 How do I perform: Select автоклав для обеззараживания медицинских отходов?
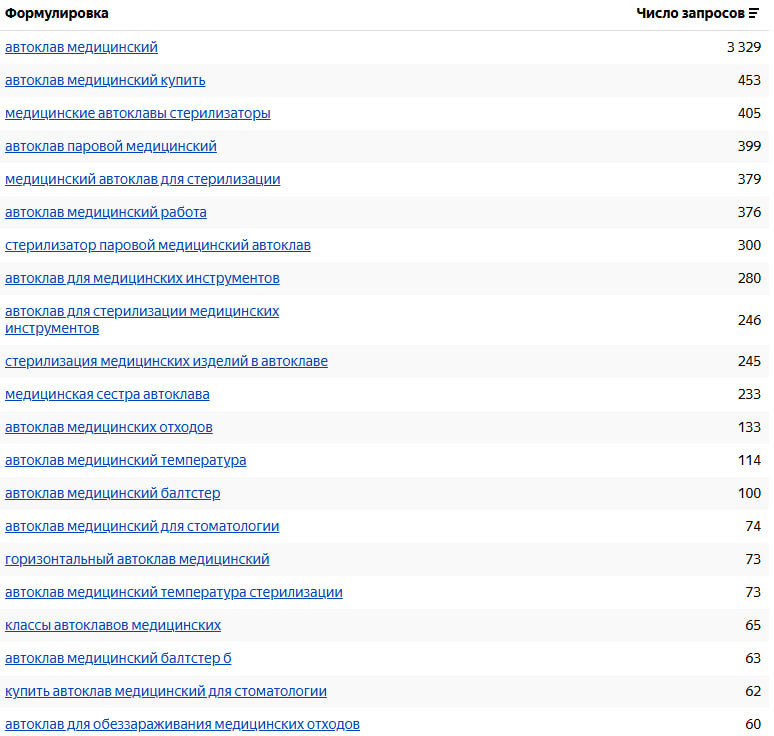[x=182, y=724]
